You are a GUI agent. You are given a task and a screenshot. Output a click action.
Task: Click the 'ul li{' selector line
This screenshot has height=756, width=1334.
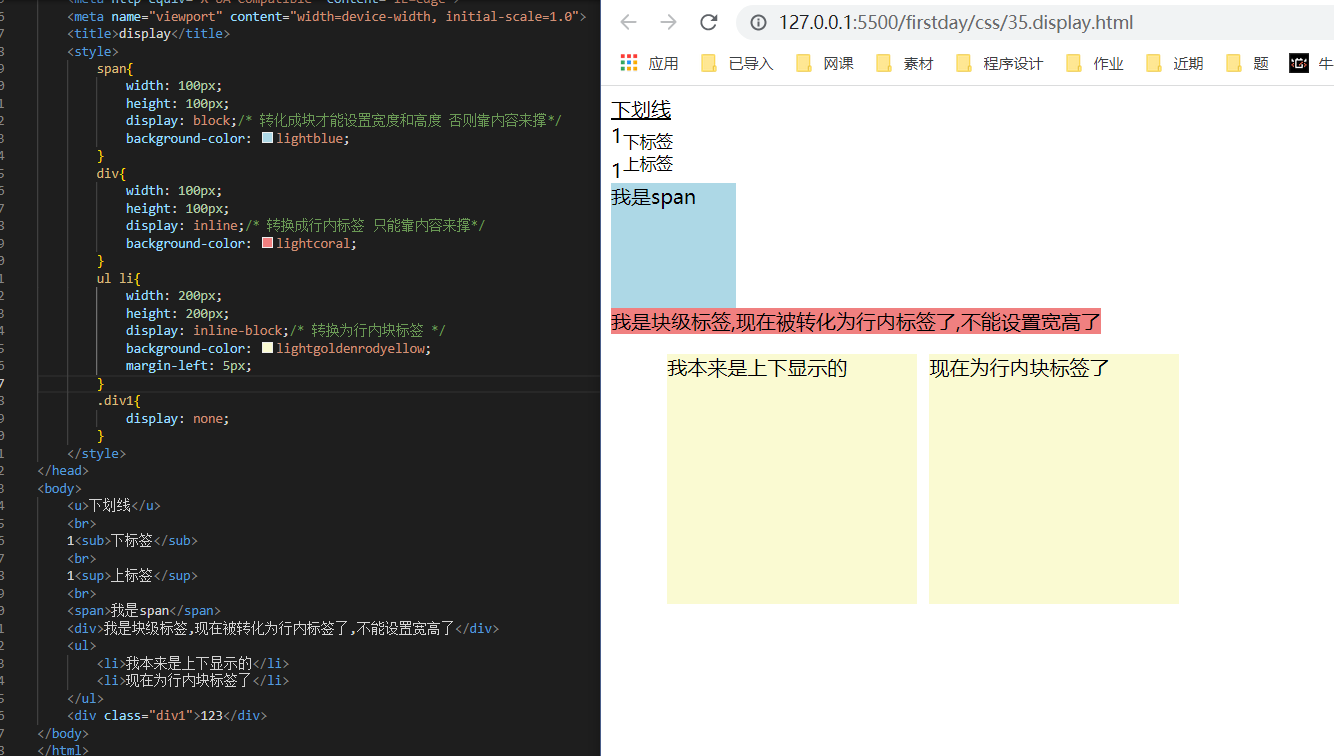(x=119, y=278)
